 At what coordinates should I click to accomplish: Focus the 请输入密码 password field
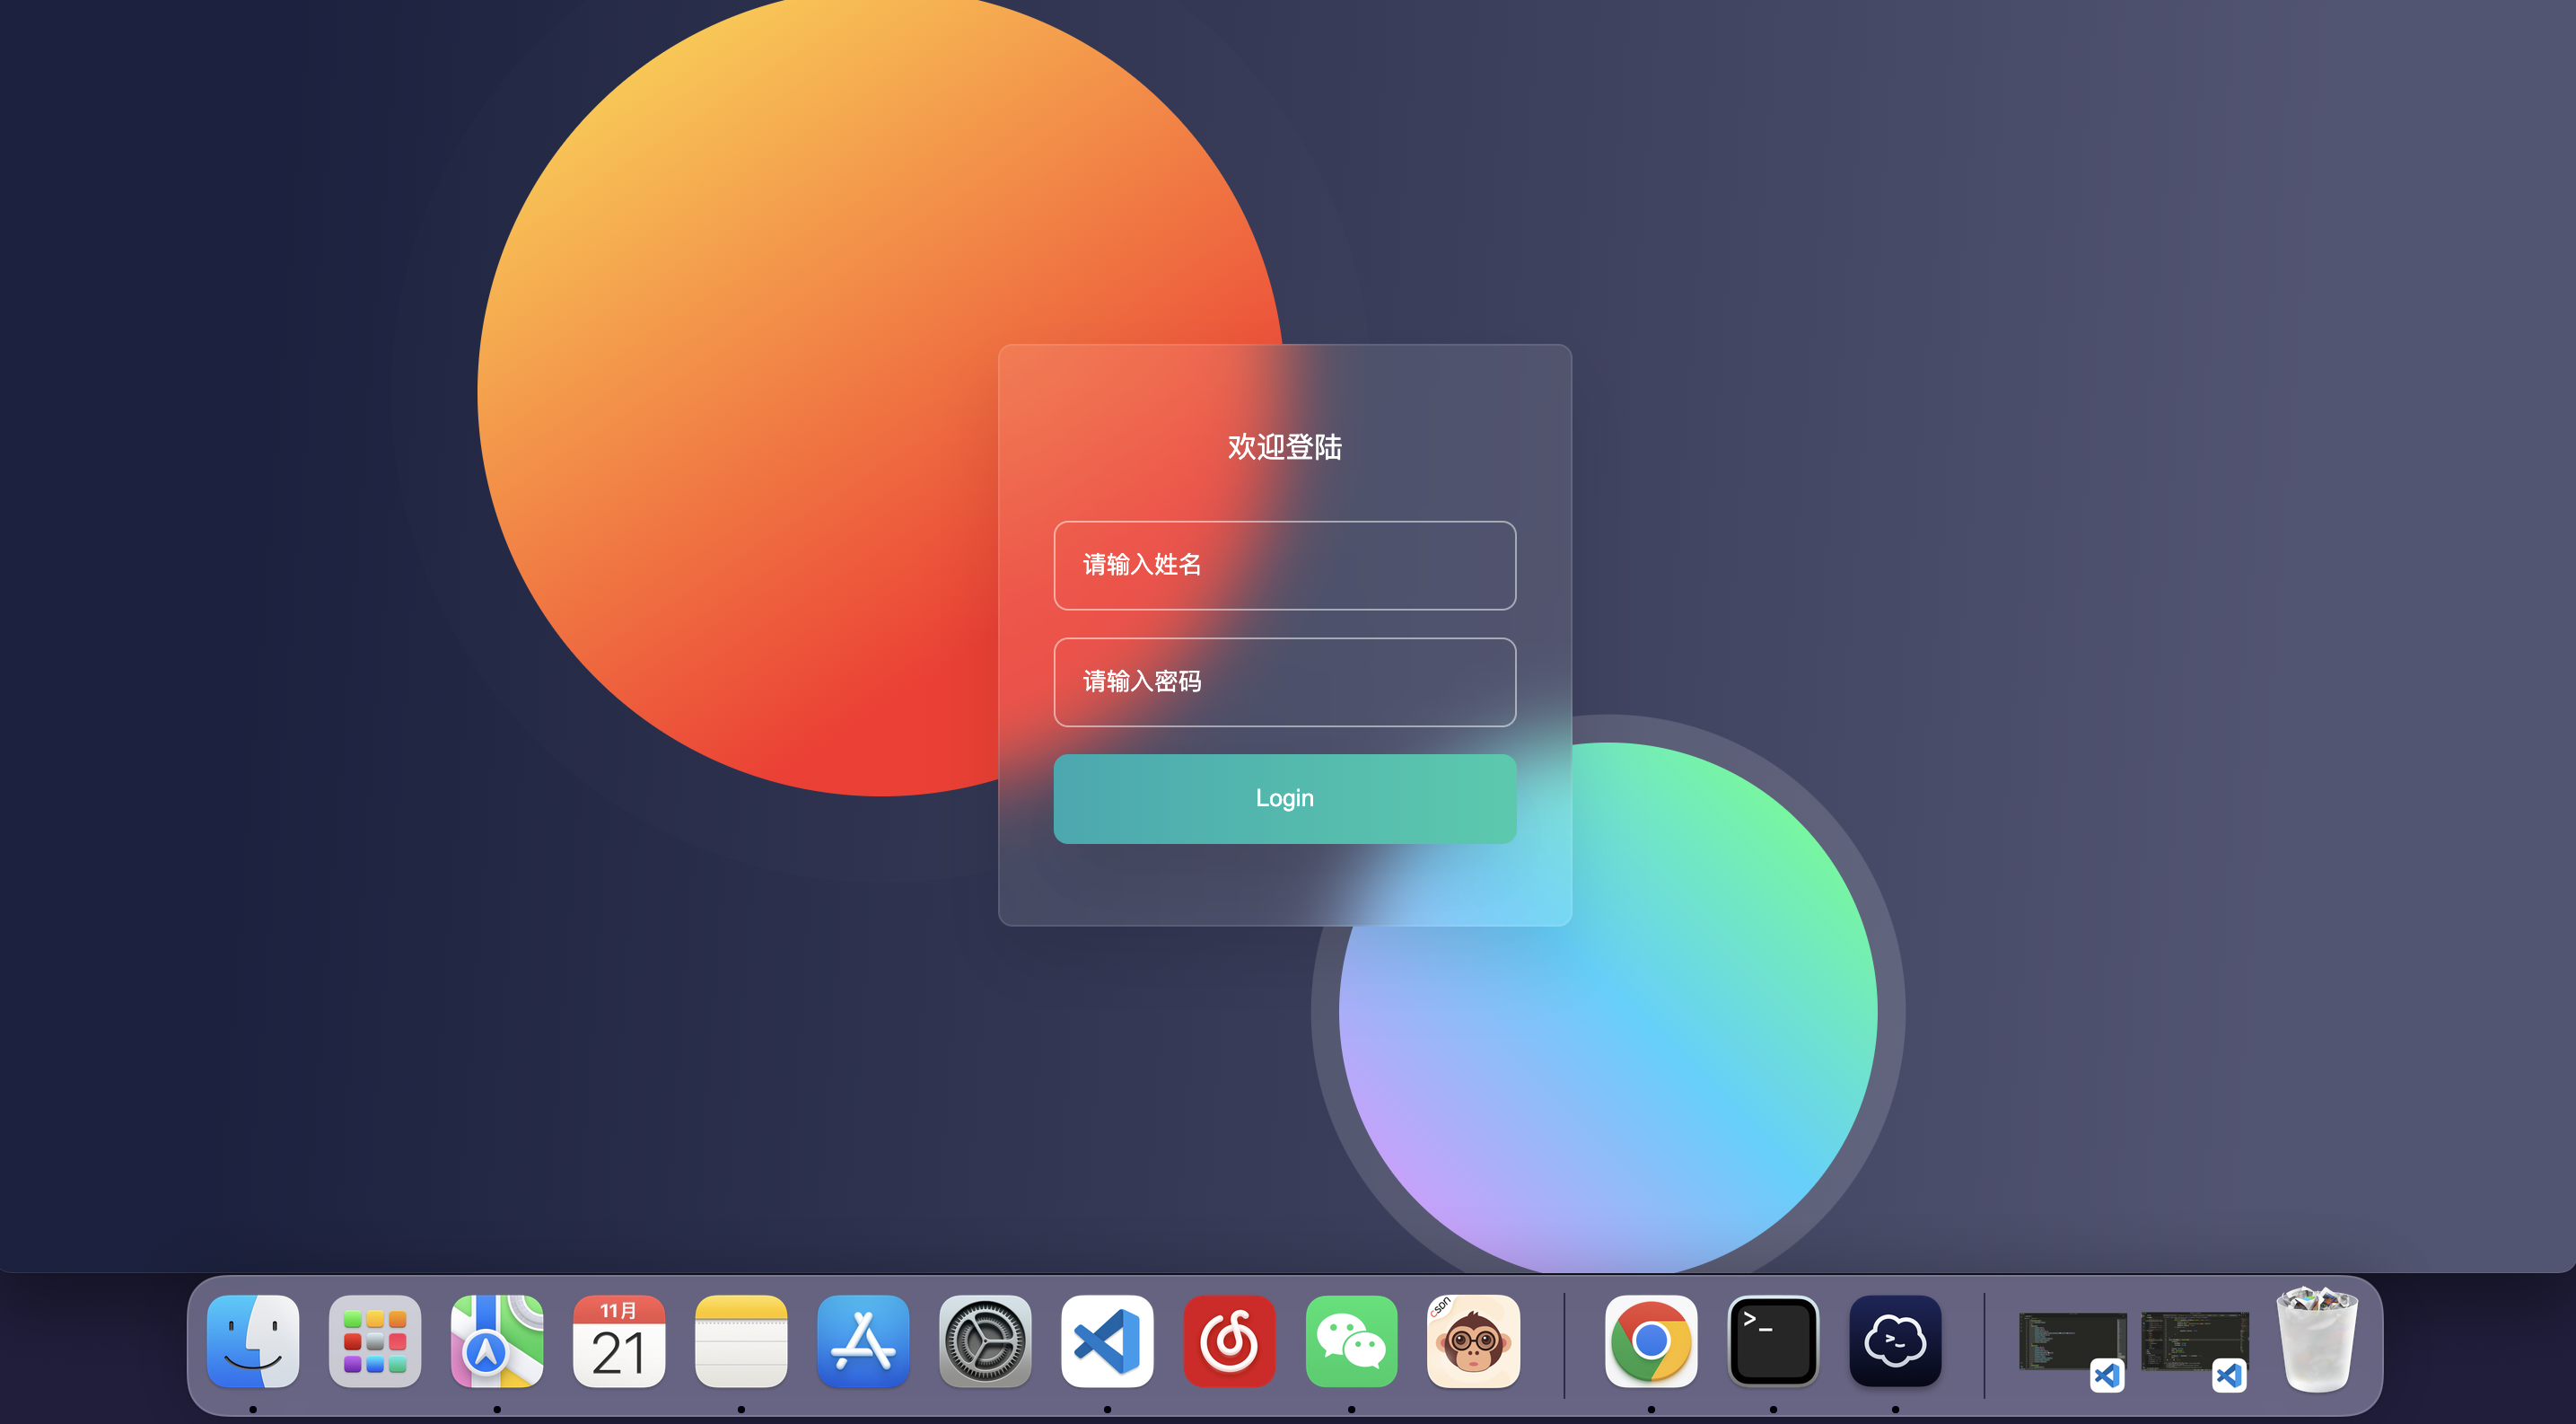(x=1284, y=682)
